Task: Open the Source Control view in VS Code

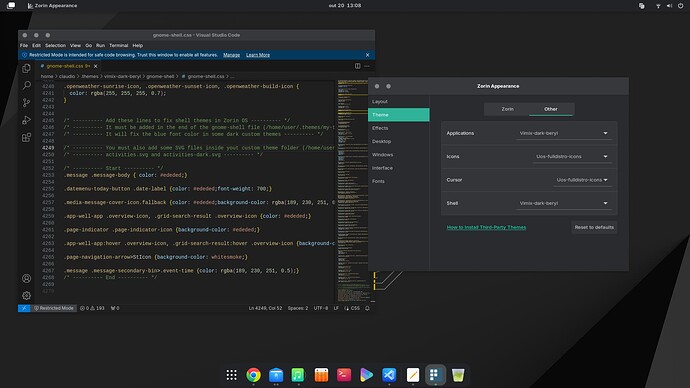Action: point(26,102)
